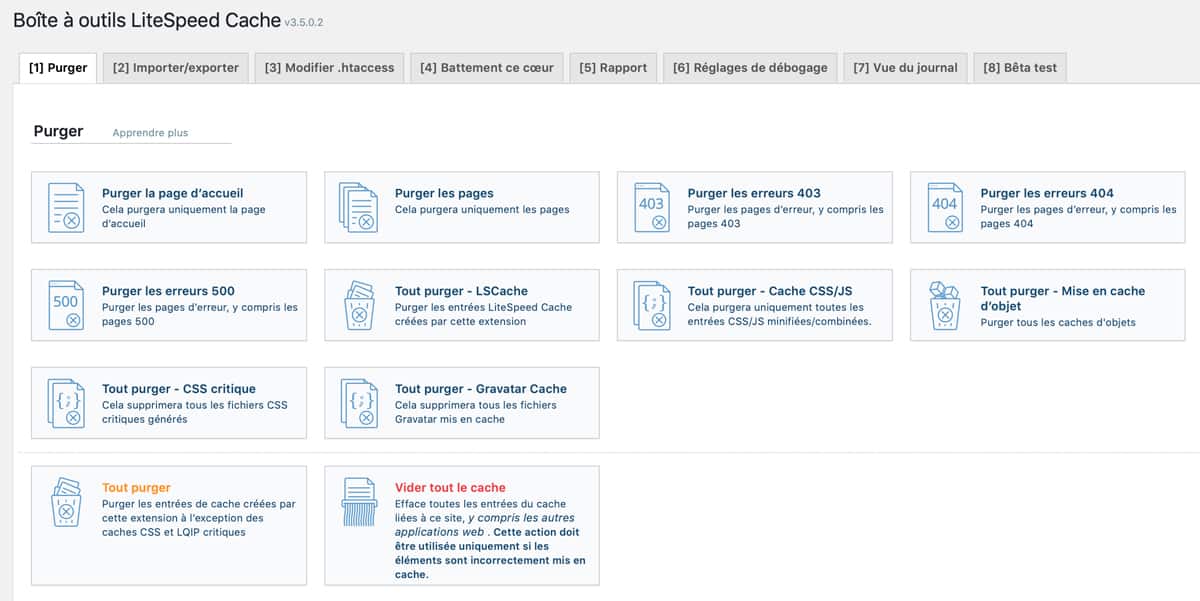Open the Rapport tab
Image resolution: width=1200 pixels, height=601 pixels.
coord(613,68)
